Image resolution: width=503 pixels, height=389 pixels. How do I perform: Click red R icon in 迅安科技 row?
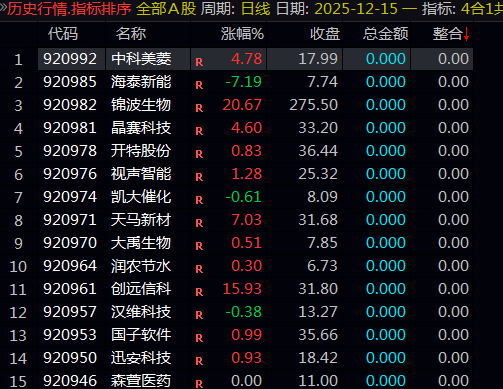(x=199, y=361)
